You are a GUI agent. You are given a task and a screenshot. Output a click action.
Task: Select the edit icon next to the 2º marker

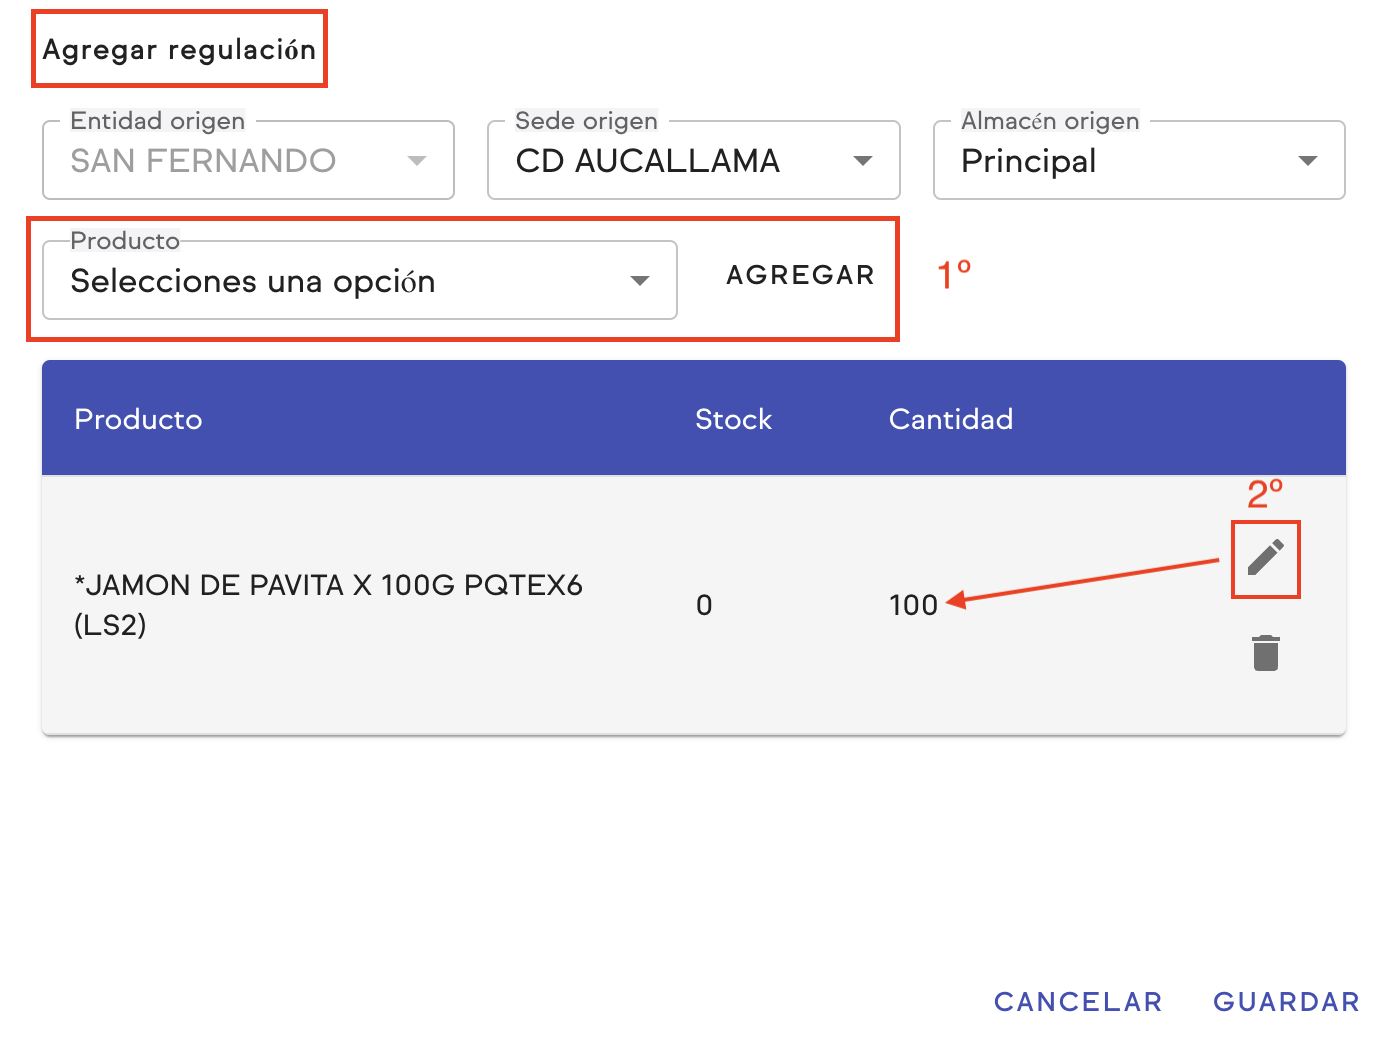[x=1265, y=559]
